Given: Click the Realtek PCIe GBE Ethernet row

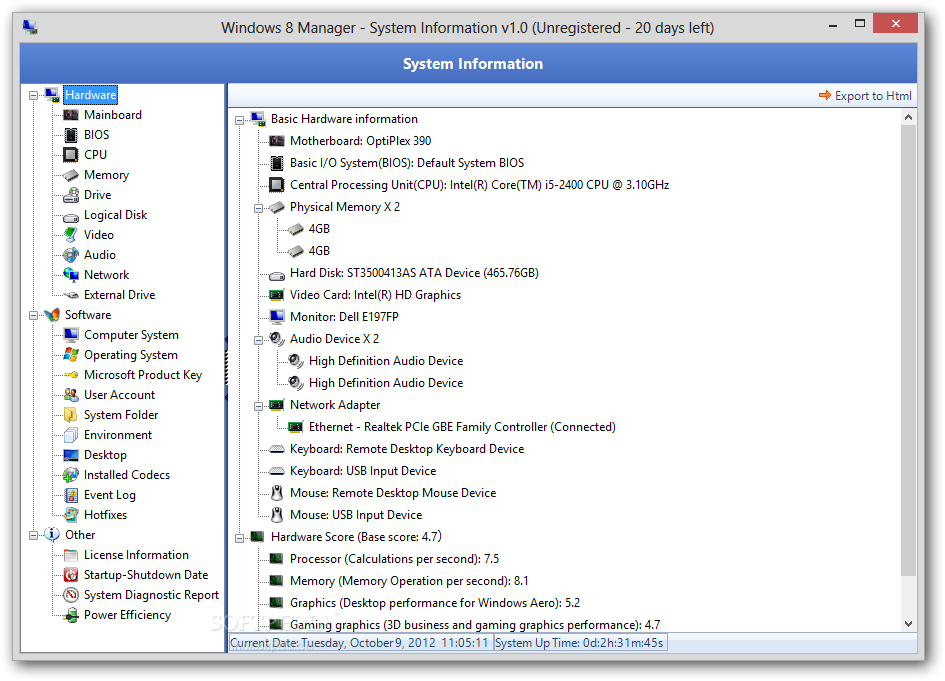Looking at the screenshot, I should point(462,427).
